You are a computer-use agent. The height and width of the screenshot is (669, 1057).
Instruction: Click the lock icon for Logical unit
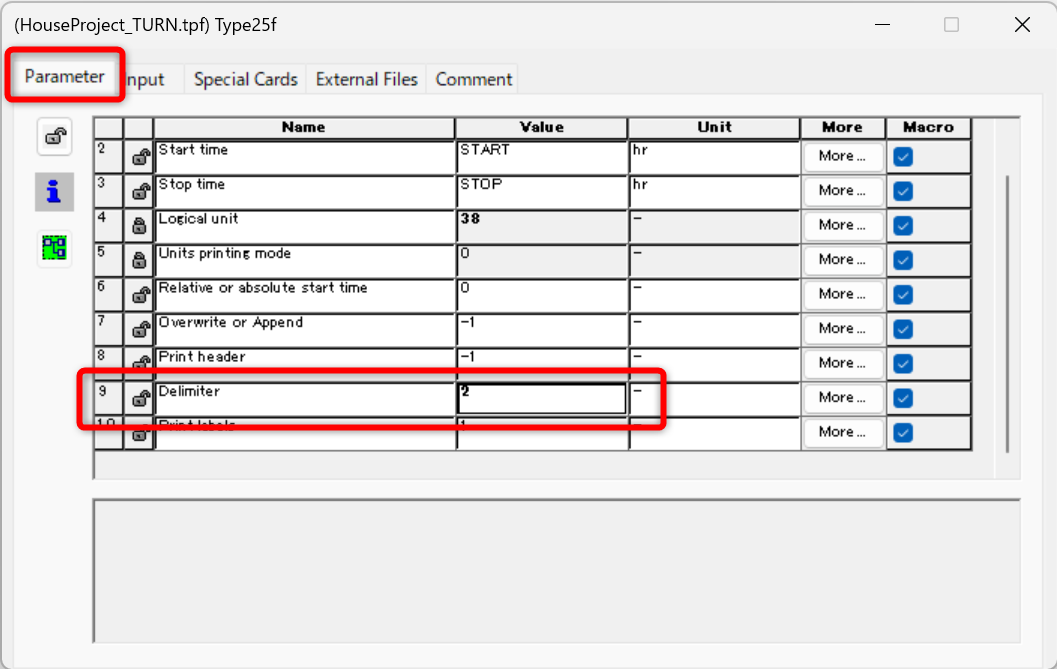click(x=140, y=226)
